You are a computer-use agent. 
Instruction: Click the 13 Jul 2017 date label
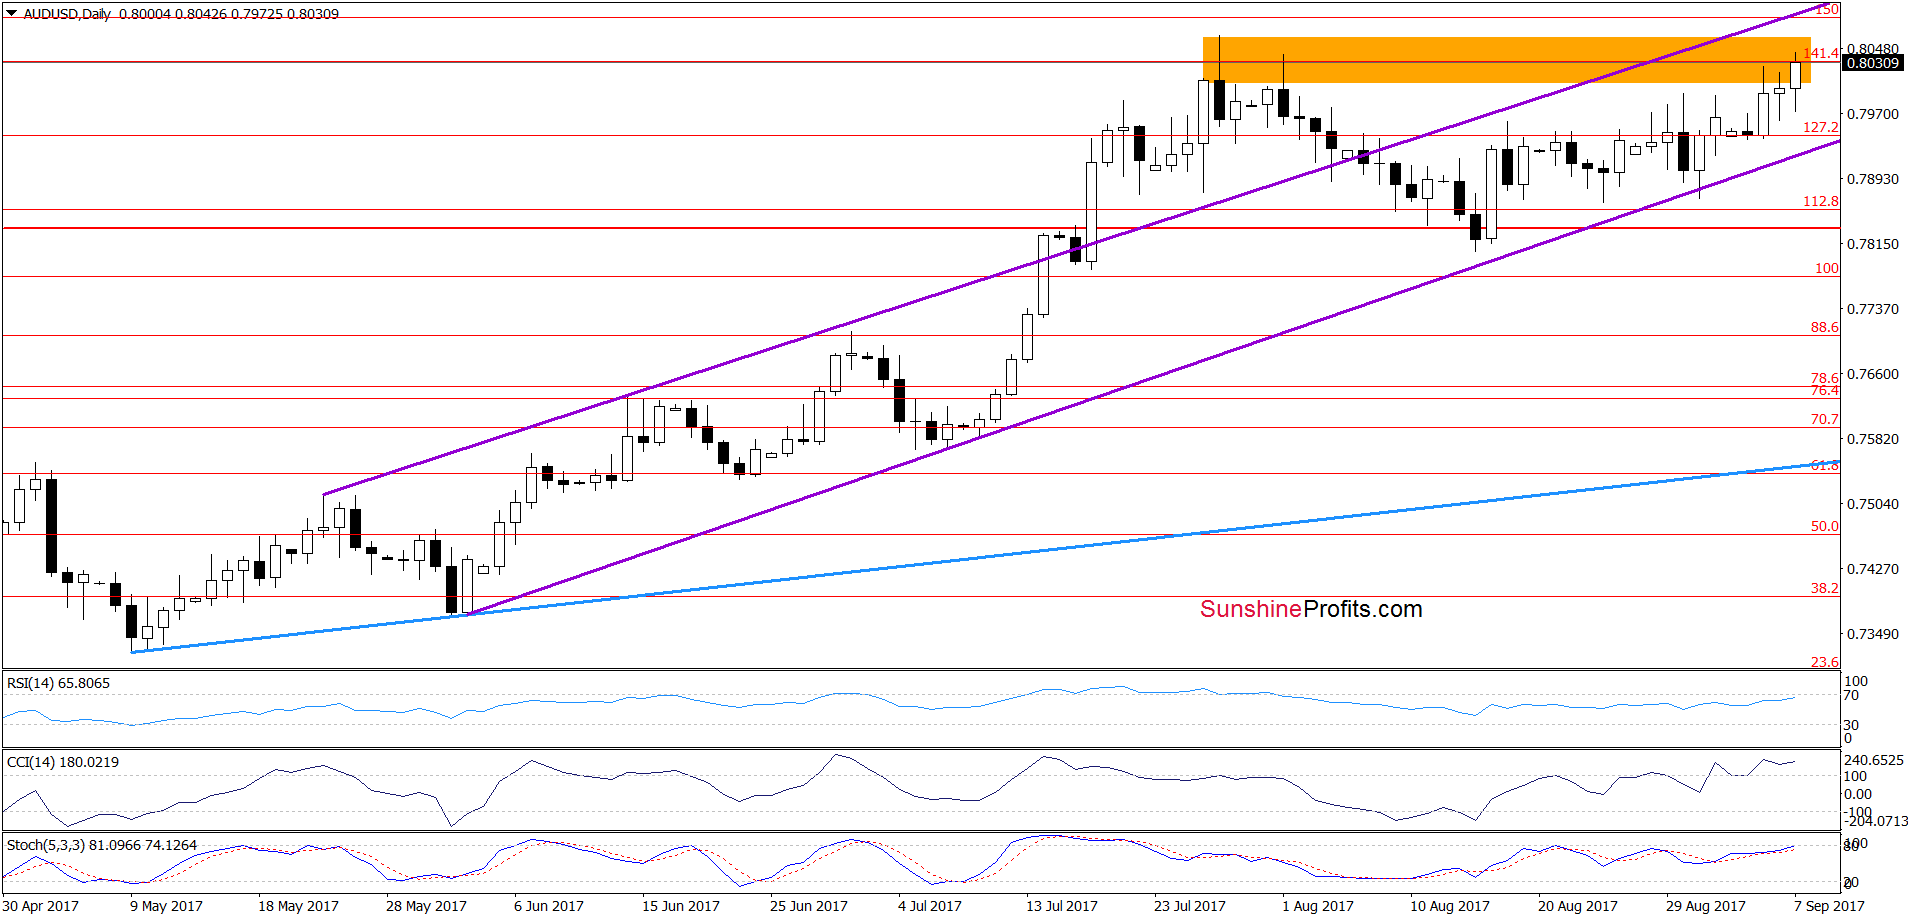point(1062,906)
